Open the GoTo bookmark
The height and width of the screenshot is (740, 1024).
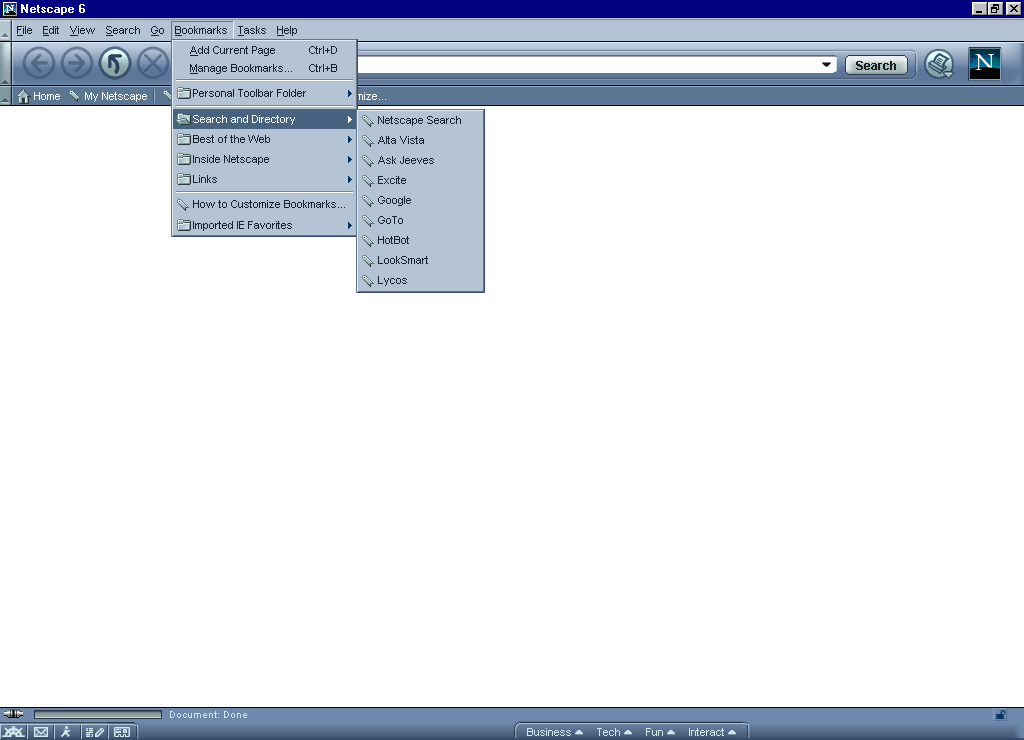click(x=421, y=220)
